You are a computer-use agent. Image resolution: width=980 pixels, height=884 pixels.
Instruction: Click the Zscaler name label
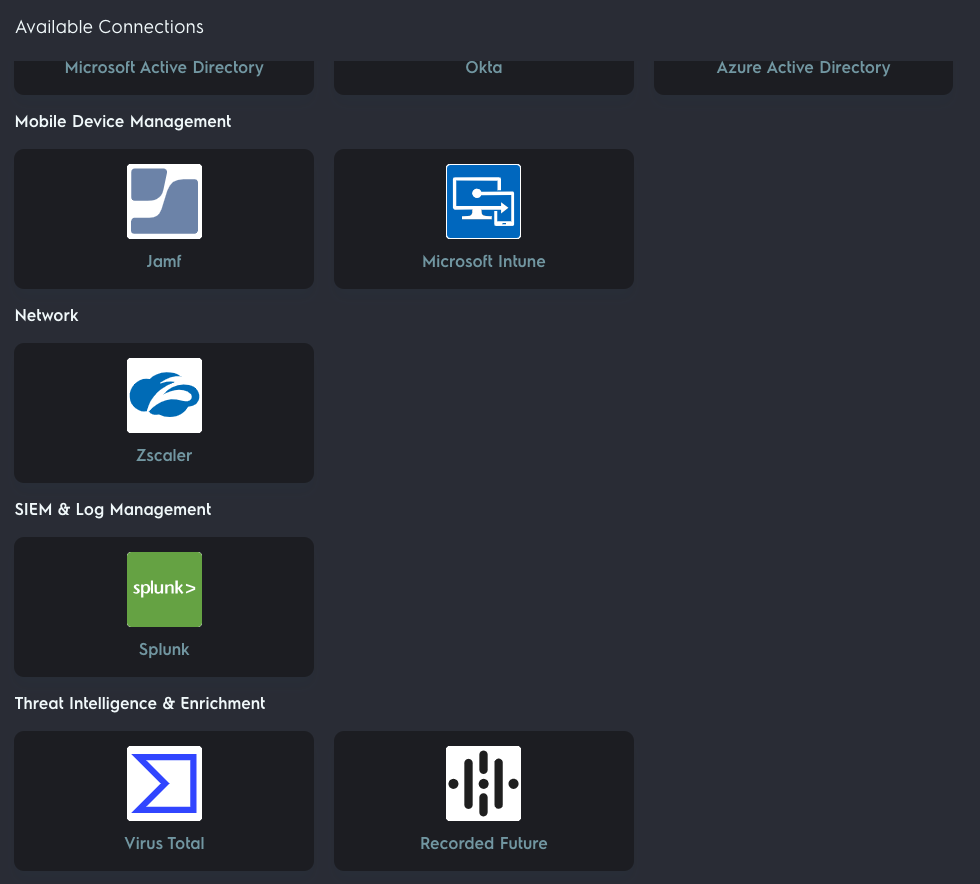[x=164, y=455]
